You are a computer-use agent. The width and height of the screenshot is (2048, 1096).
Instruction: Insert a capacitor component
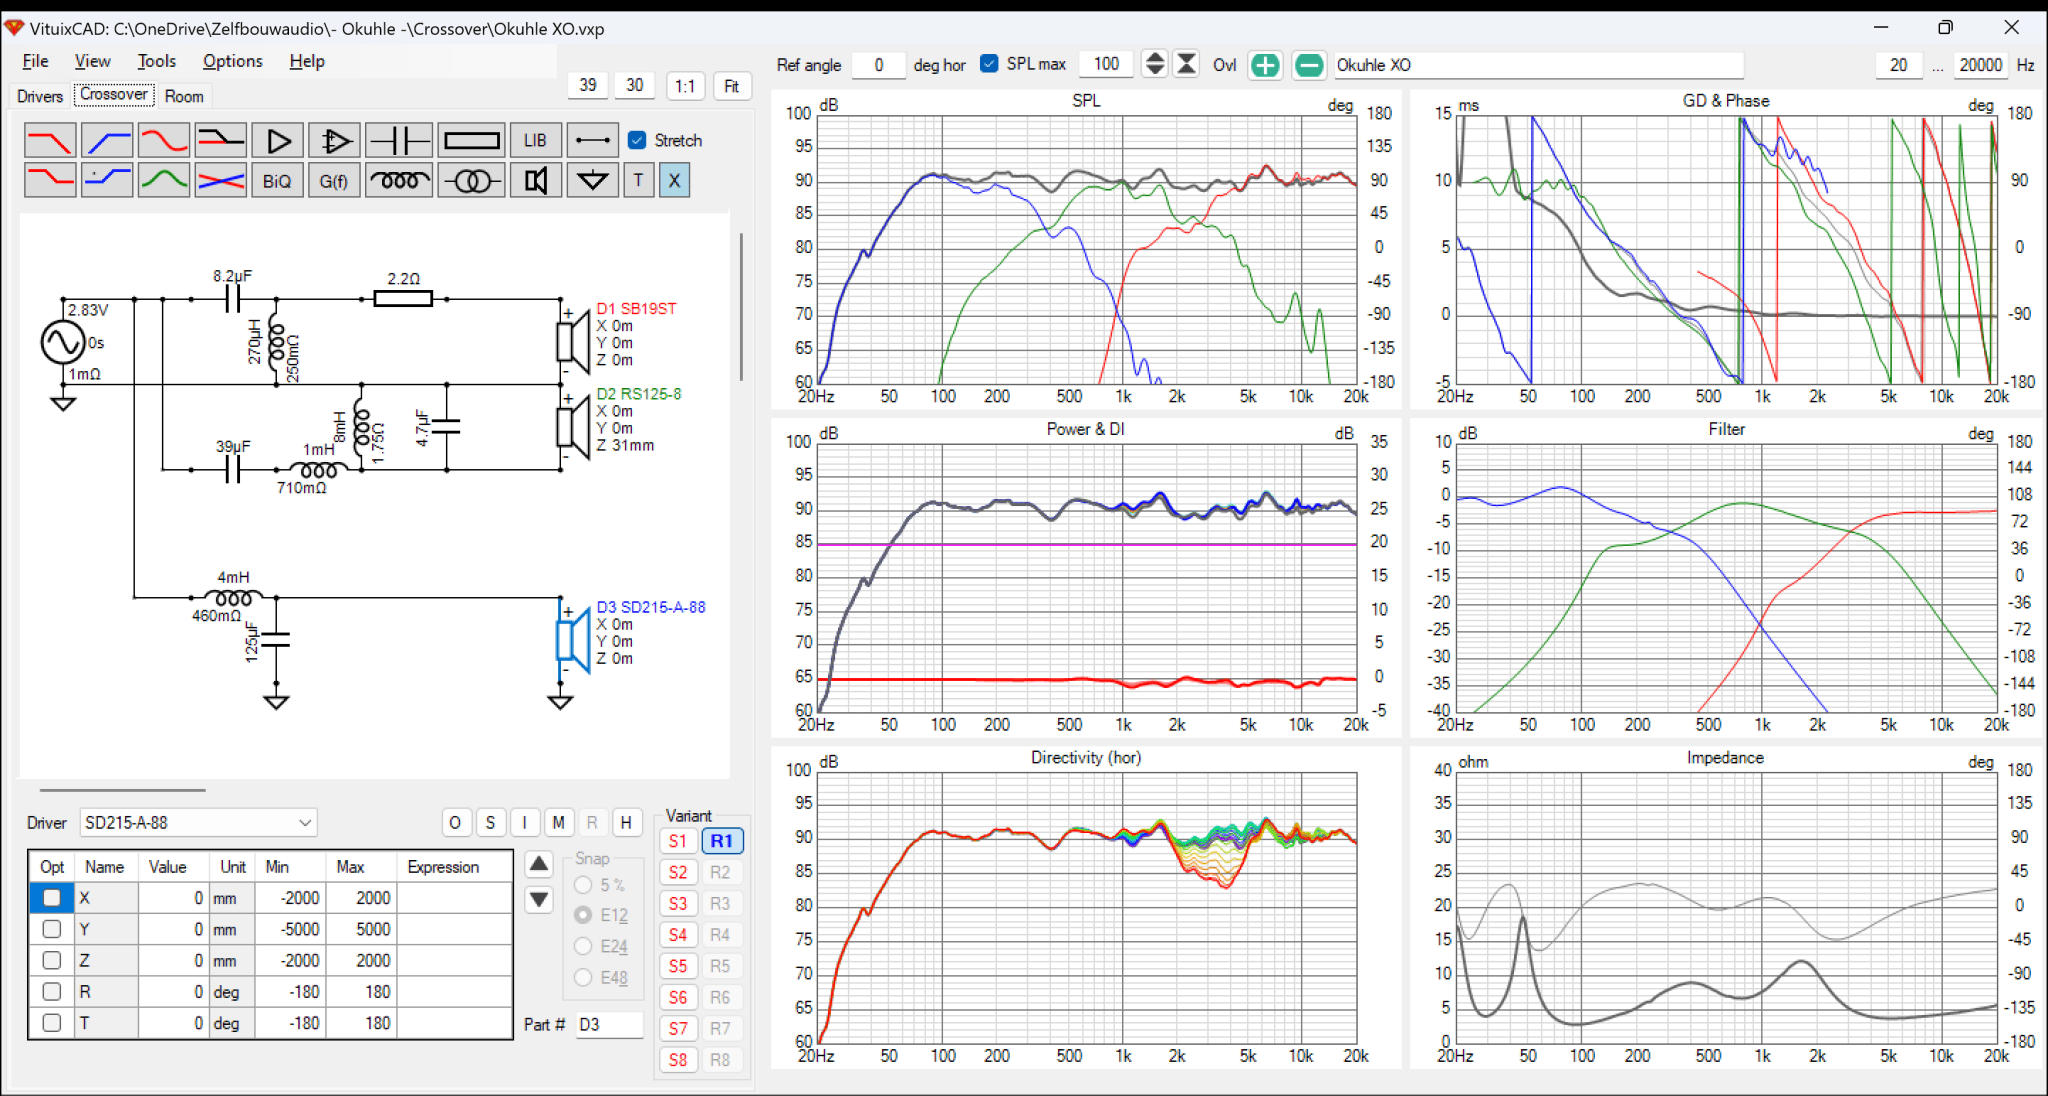click(398, 140)
